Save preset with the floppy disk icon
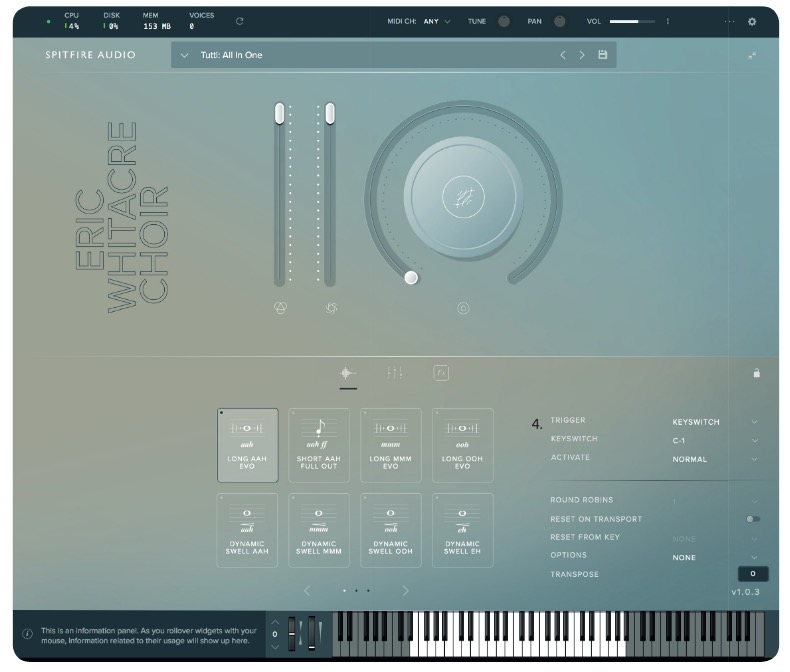This screenshot has height=672, width=790. click(x=602, y=54)
